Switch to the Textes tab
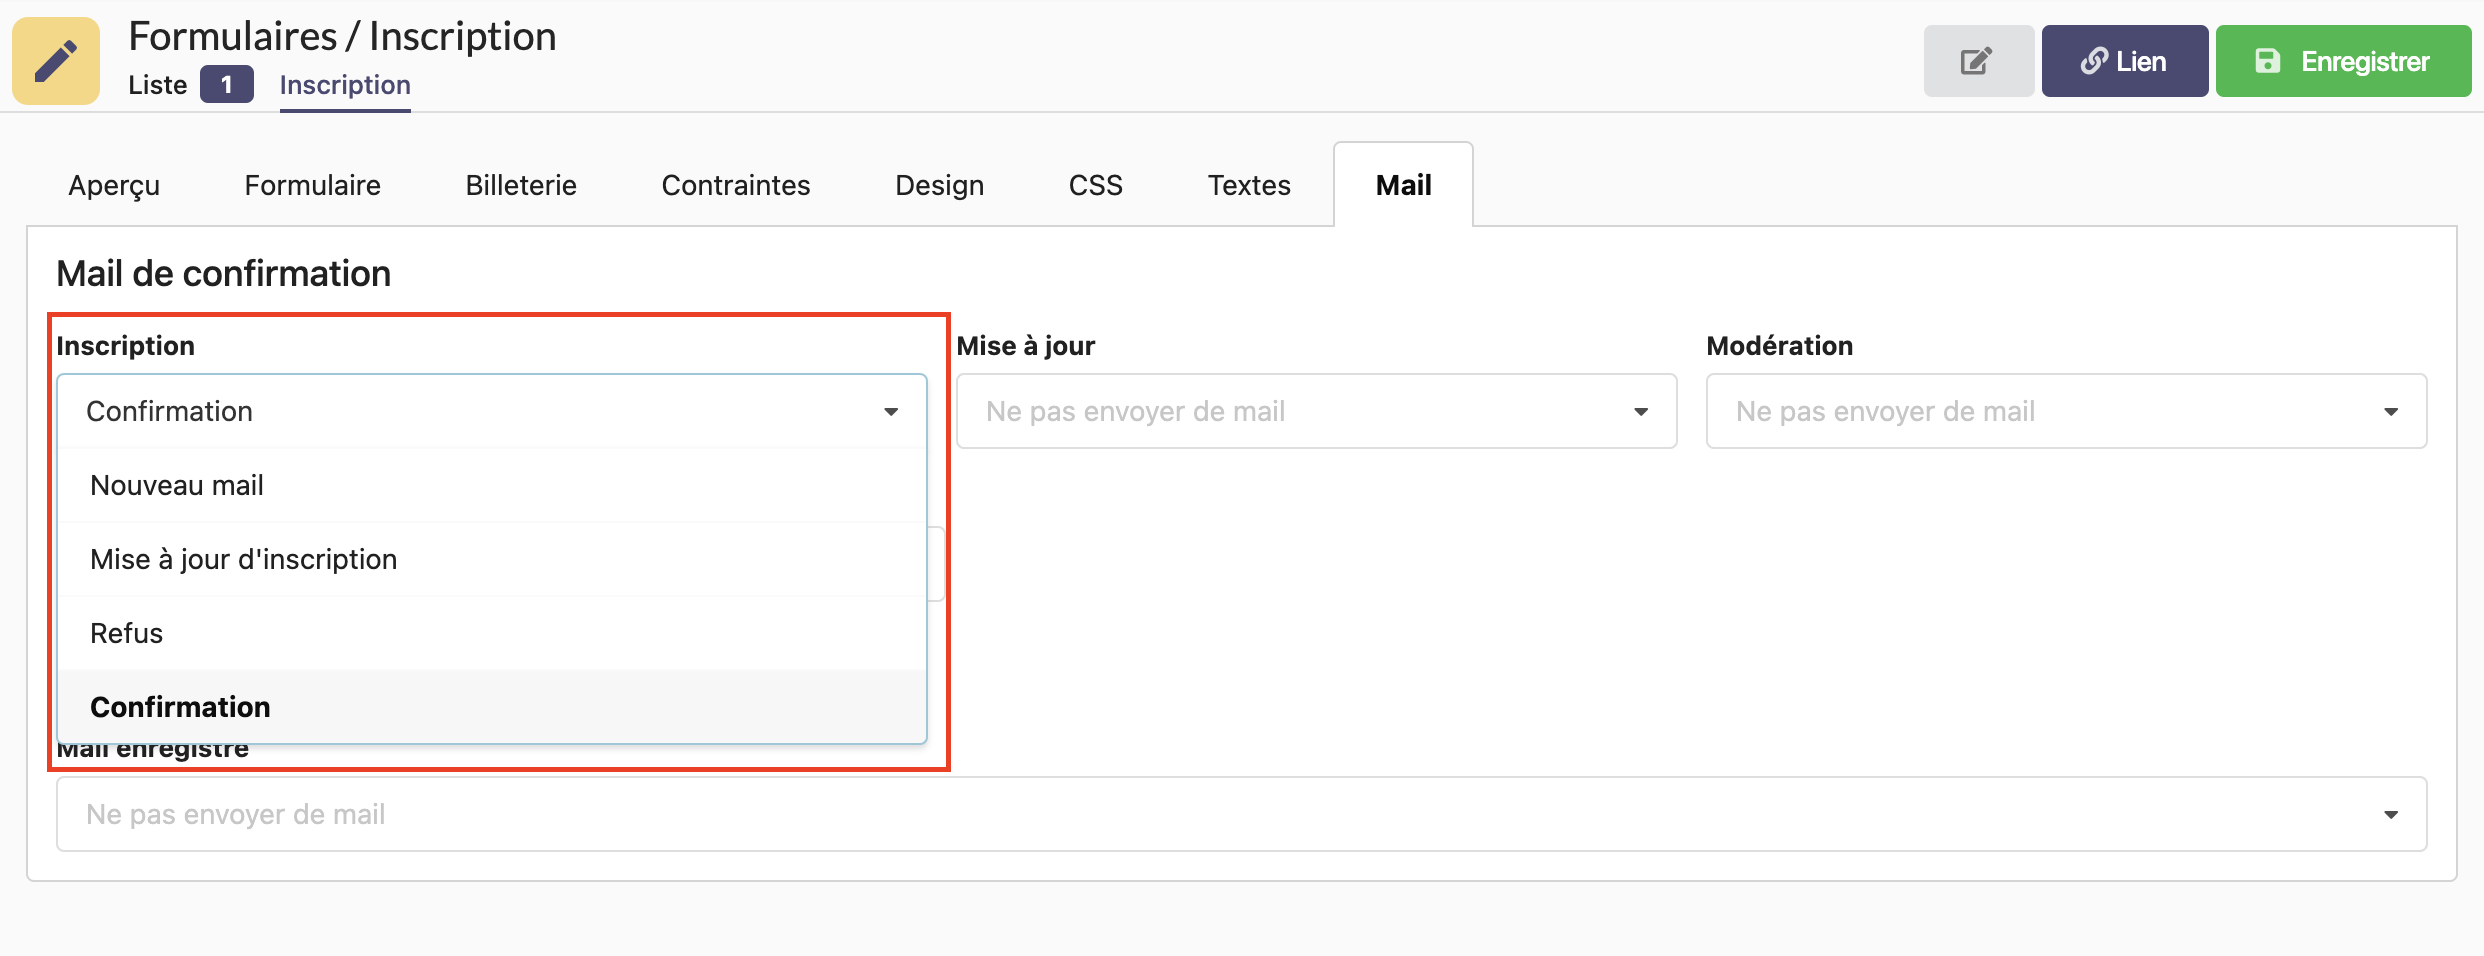Image resolution: width=2484 pixels, height=956 pixels. pos(1248,185)
